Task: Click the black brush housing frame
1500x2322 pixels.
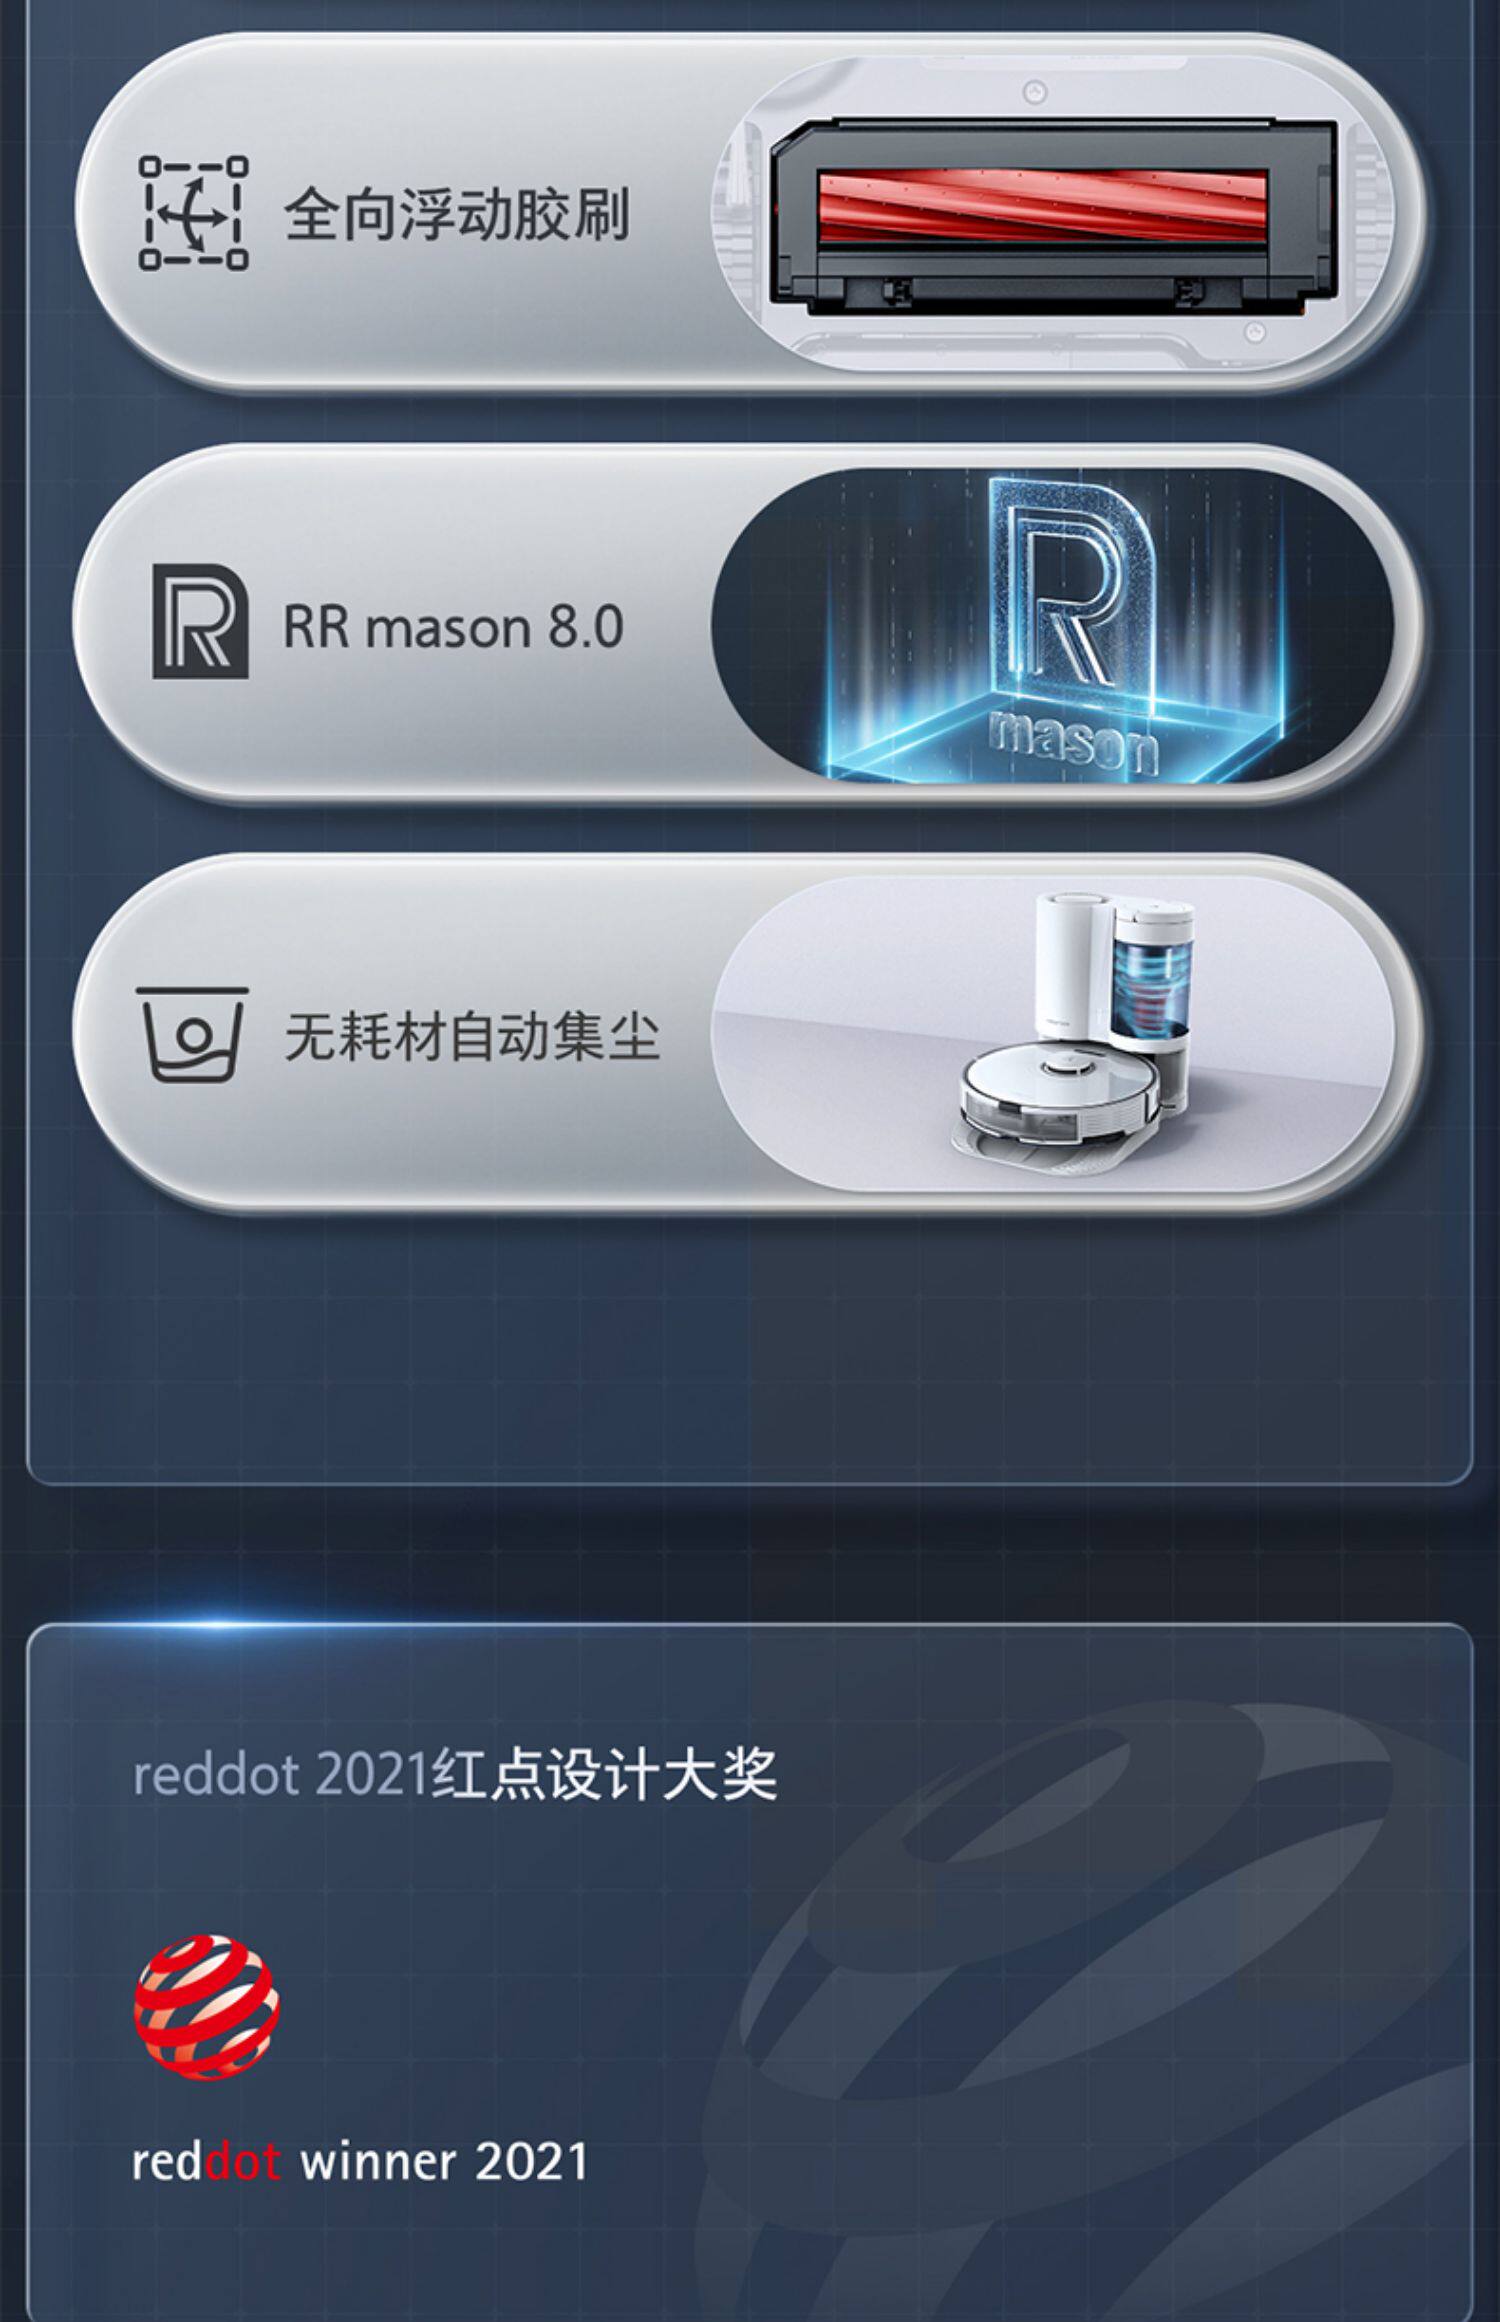Action: pyautogui.click(x=1053, y=217)
